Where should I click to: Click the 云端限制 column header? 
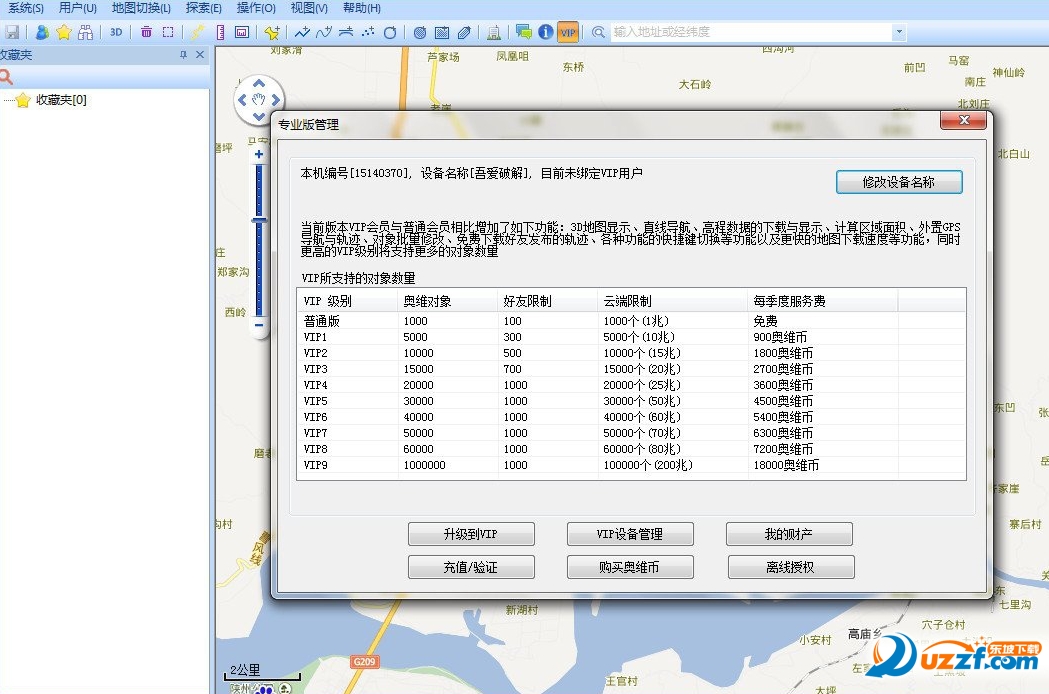point(672,301)
